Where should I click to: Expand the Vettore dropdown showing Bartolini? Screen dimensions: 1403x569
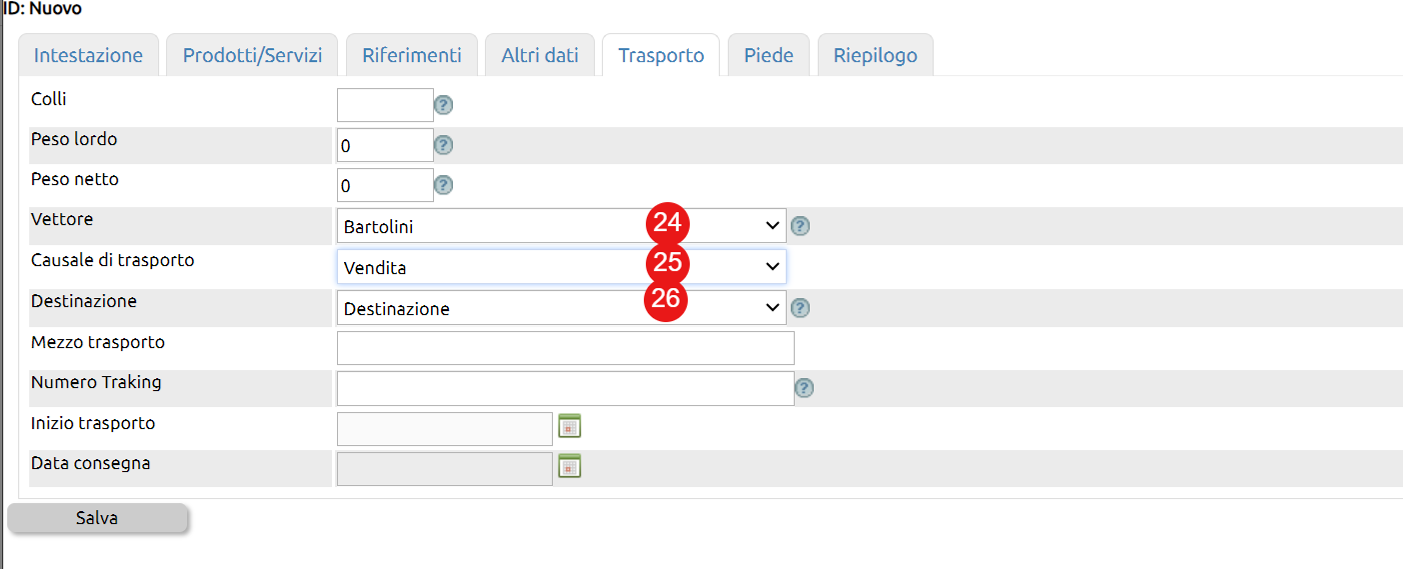pos(562,226)
